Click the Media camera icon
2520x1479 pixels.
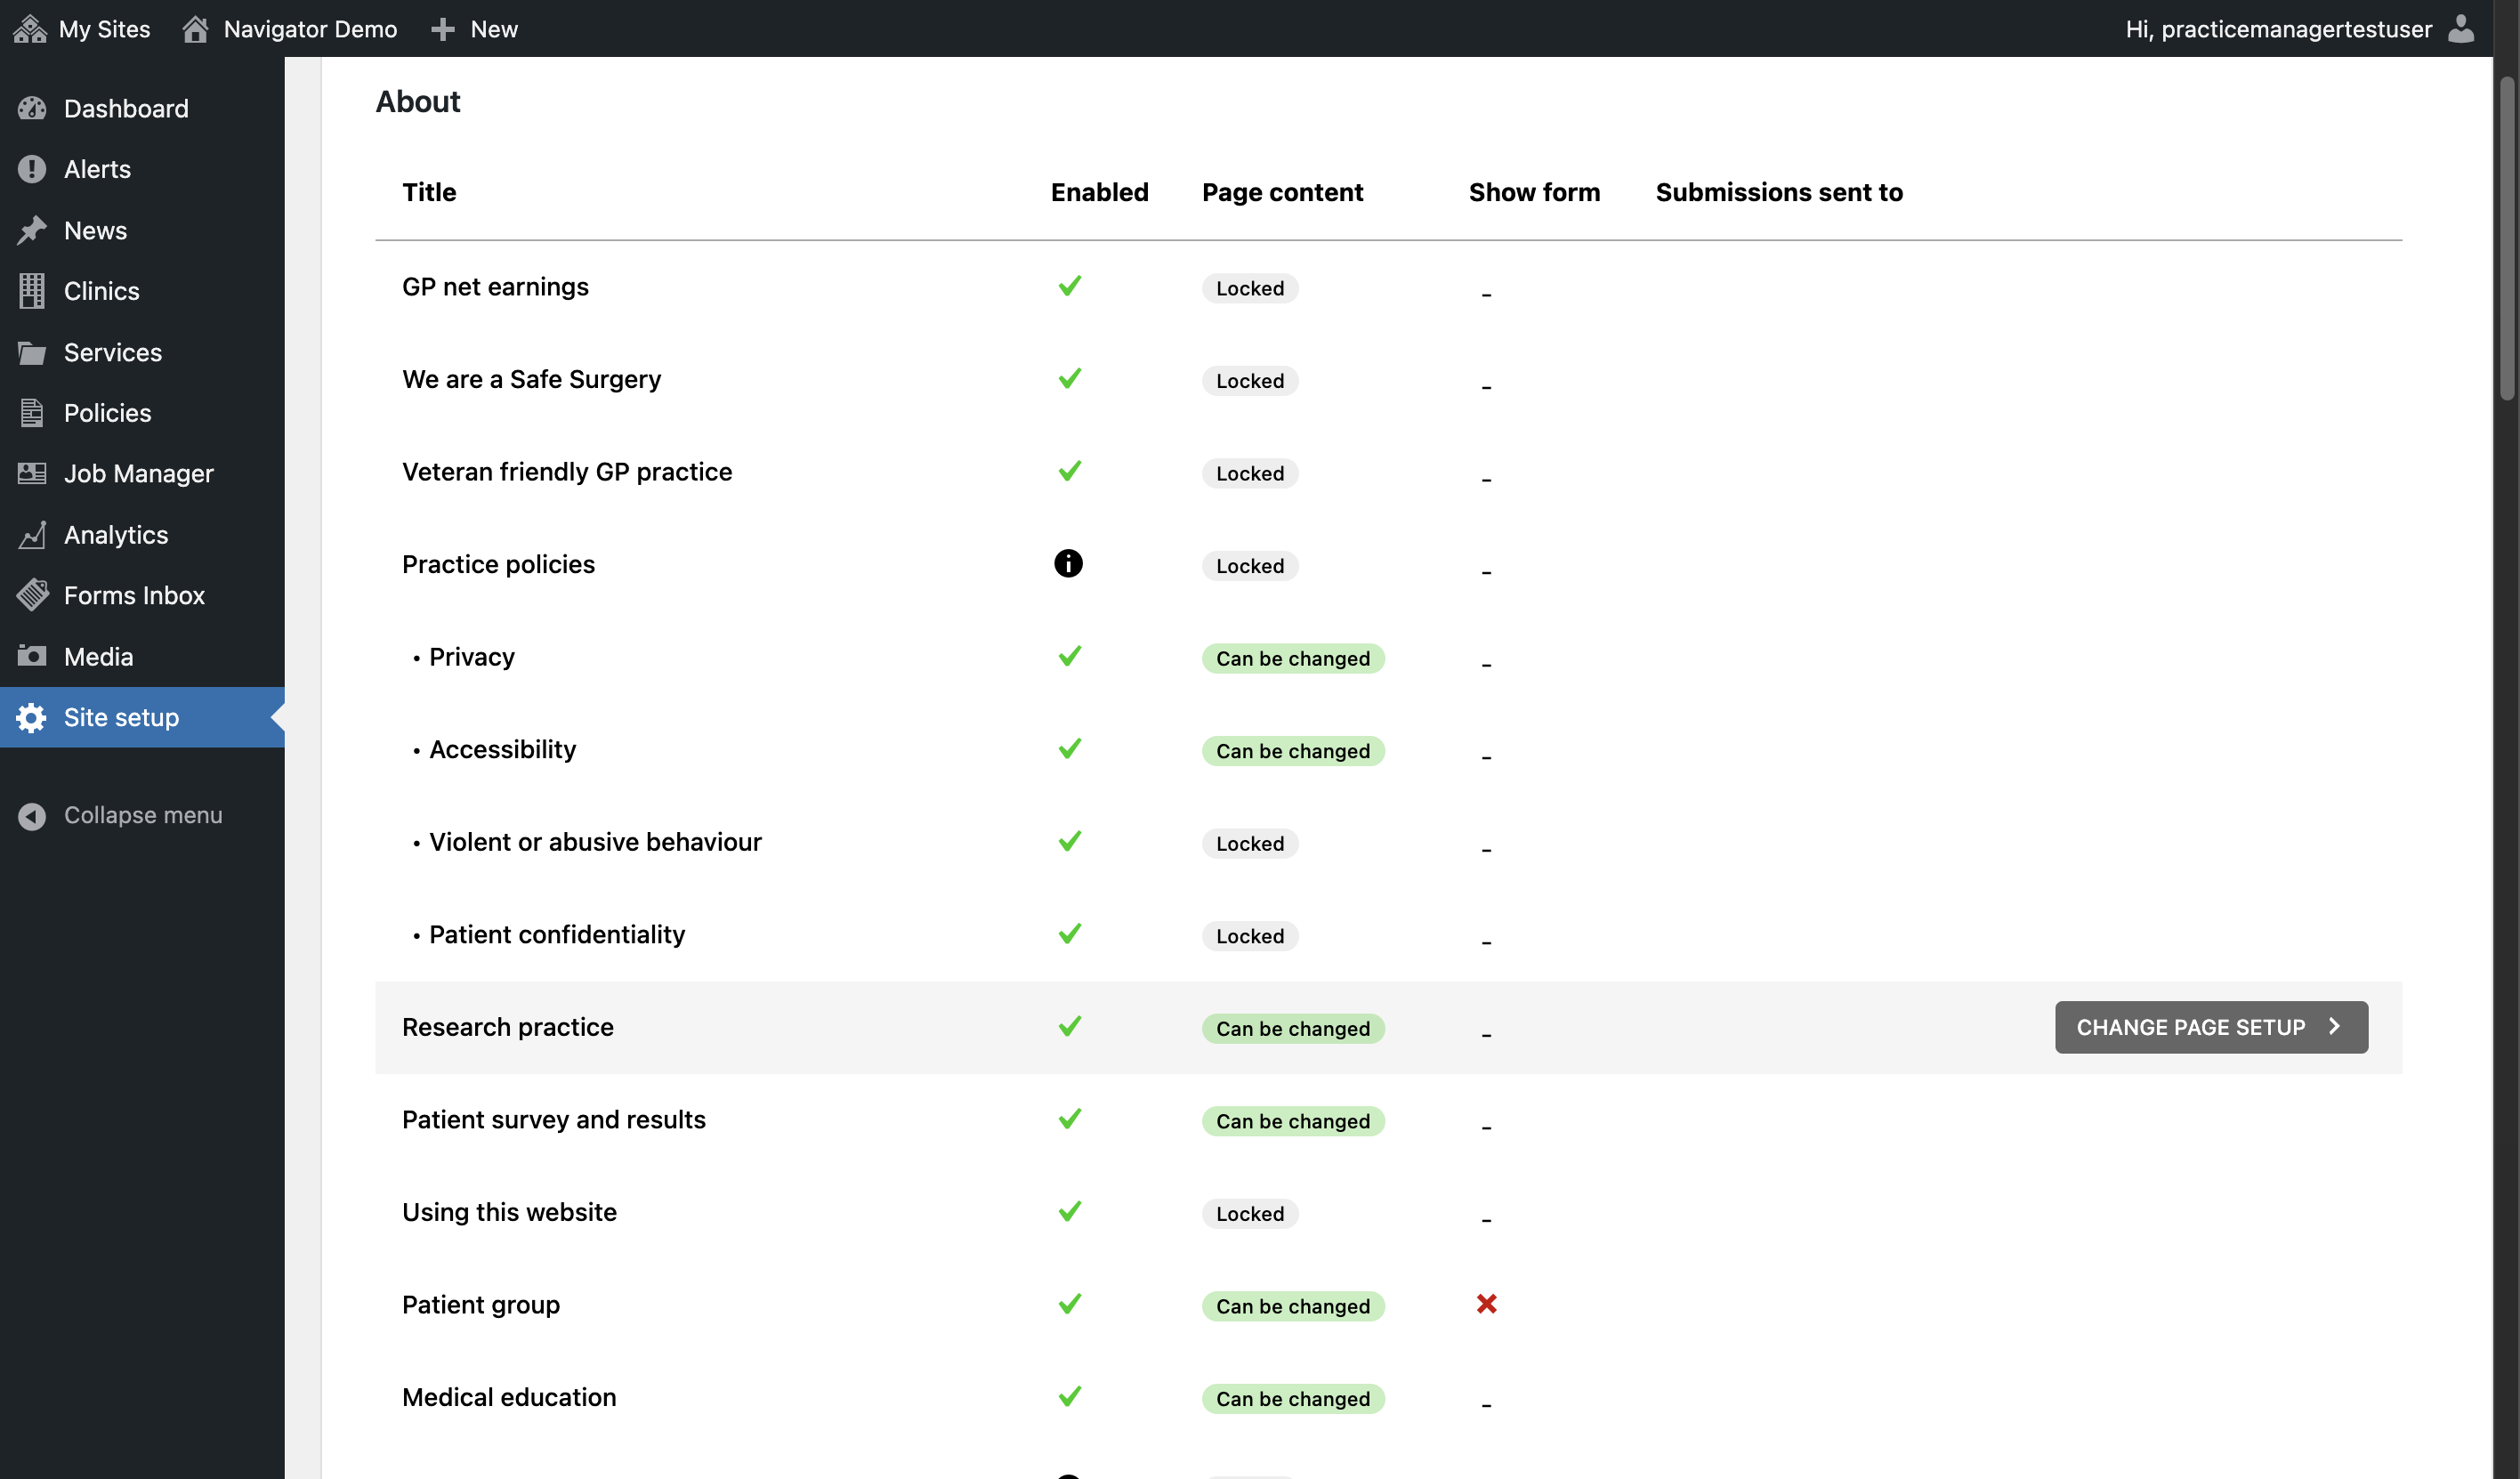(32, 656)
